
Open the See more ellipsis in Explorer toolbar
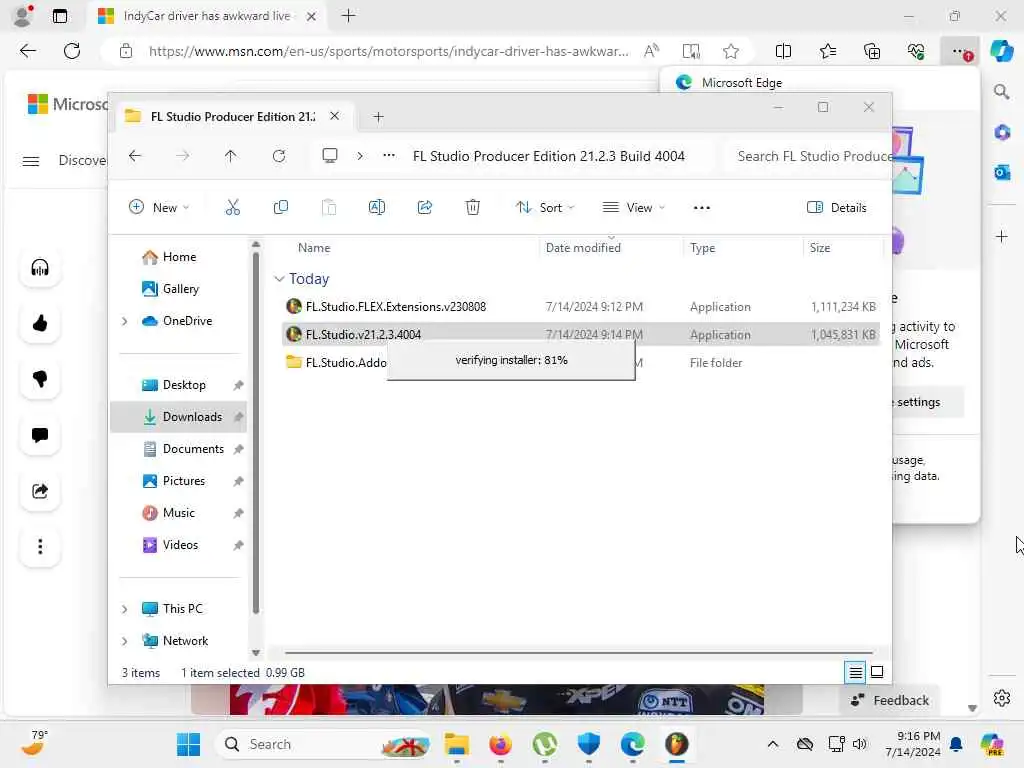[x=701, y=208]
